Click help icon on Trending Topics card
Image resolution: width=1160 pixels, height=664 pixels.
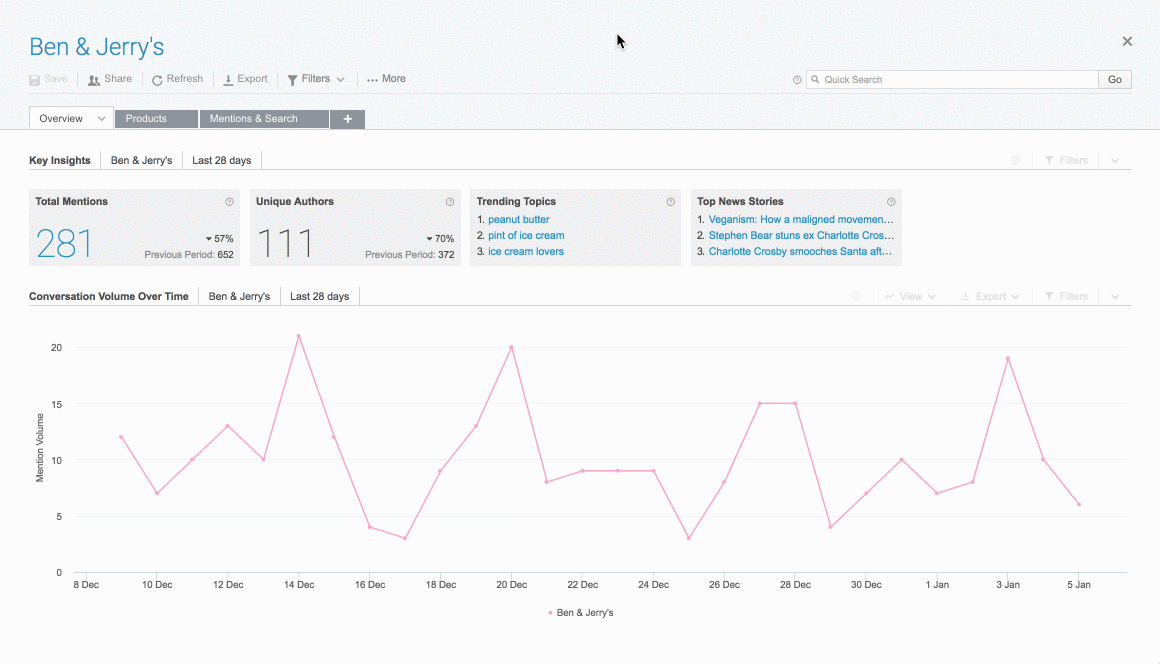[x=670, y=202]
